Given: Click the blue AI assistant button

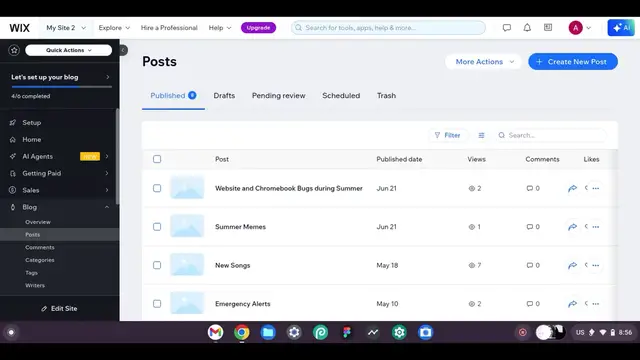Looking at the screenshot, I should point(621,28).
